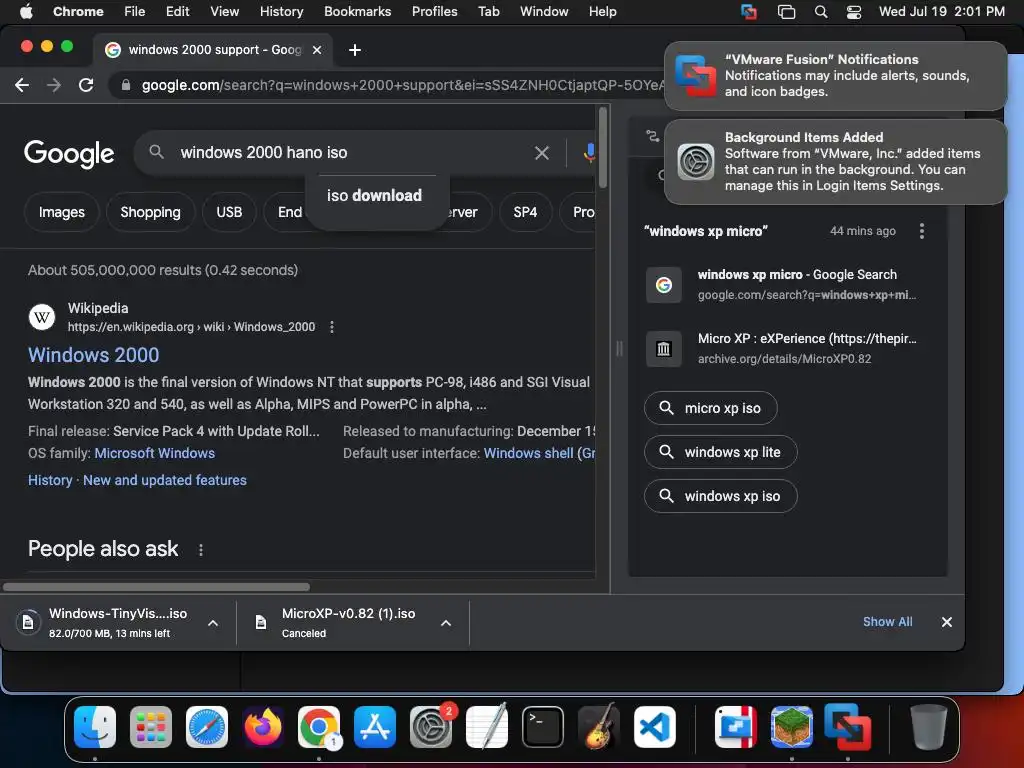The width and height of the screenshot is (1024, 768).
Task: Open the Profiles menu
Action: 434,12
